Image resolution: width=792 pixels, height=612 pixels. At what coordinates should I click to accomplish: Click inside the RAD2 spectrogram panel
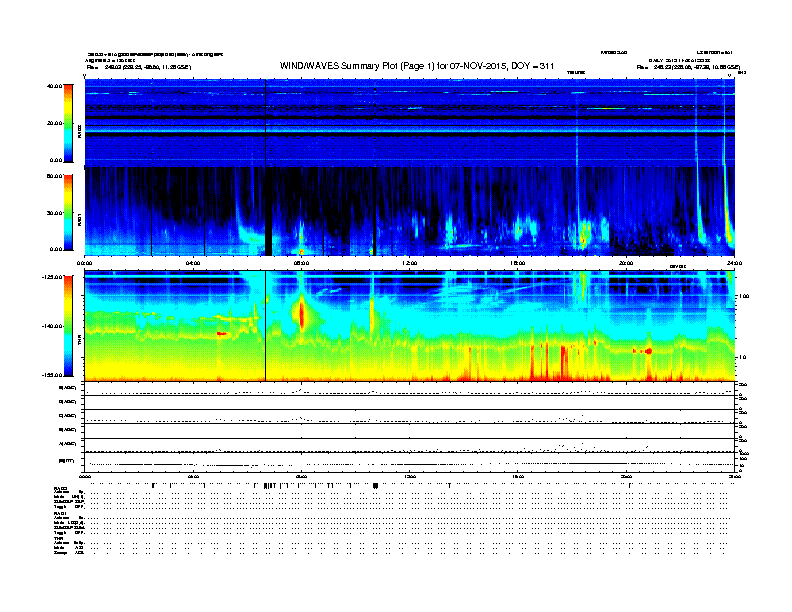click(x=410, y=122)
